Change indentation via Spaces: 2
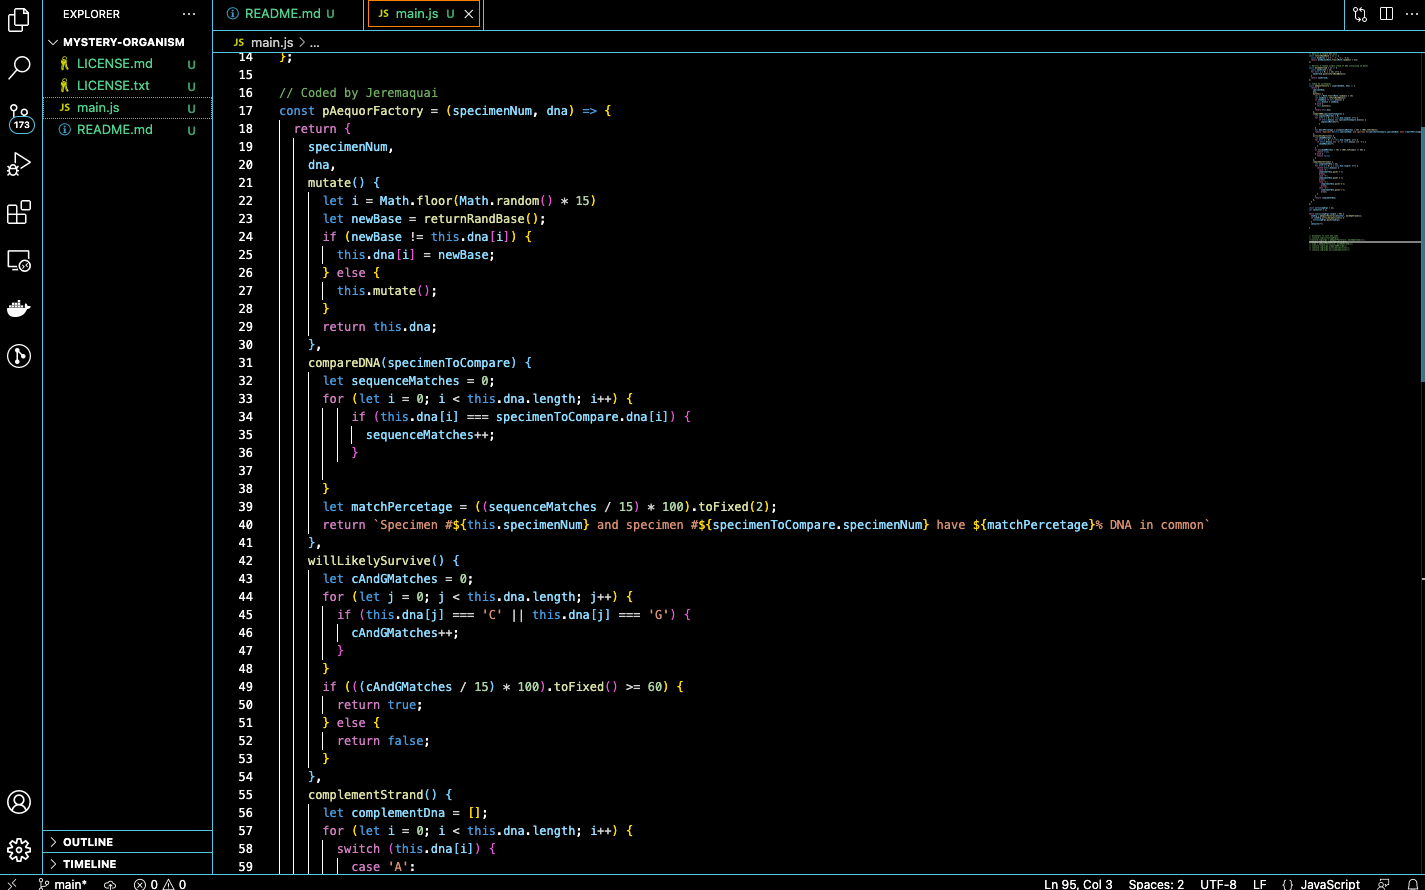Screen dimensions: 1425x890 click(x=1156, y=884)
